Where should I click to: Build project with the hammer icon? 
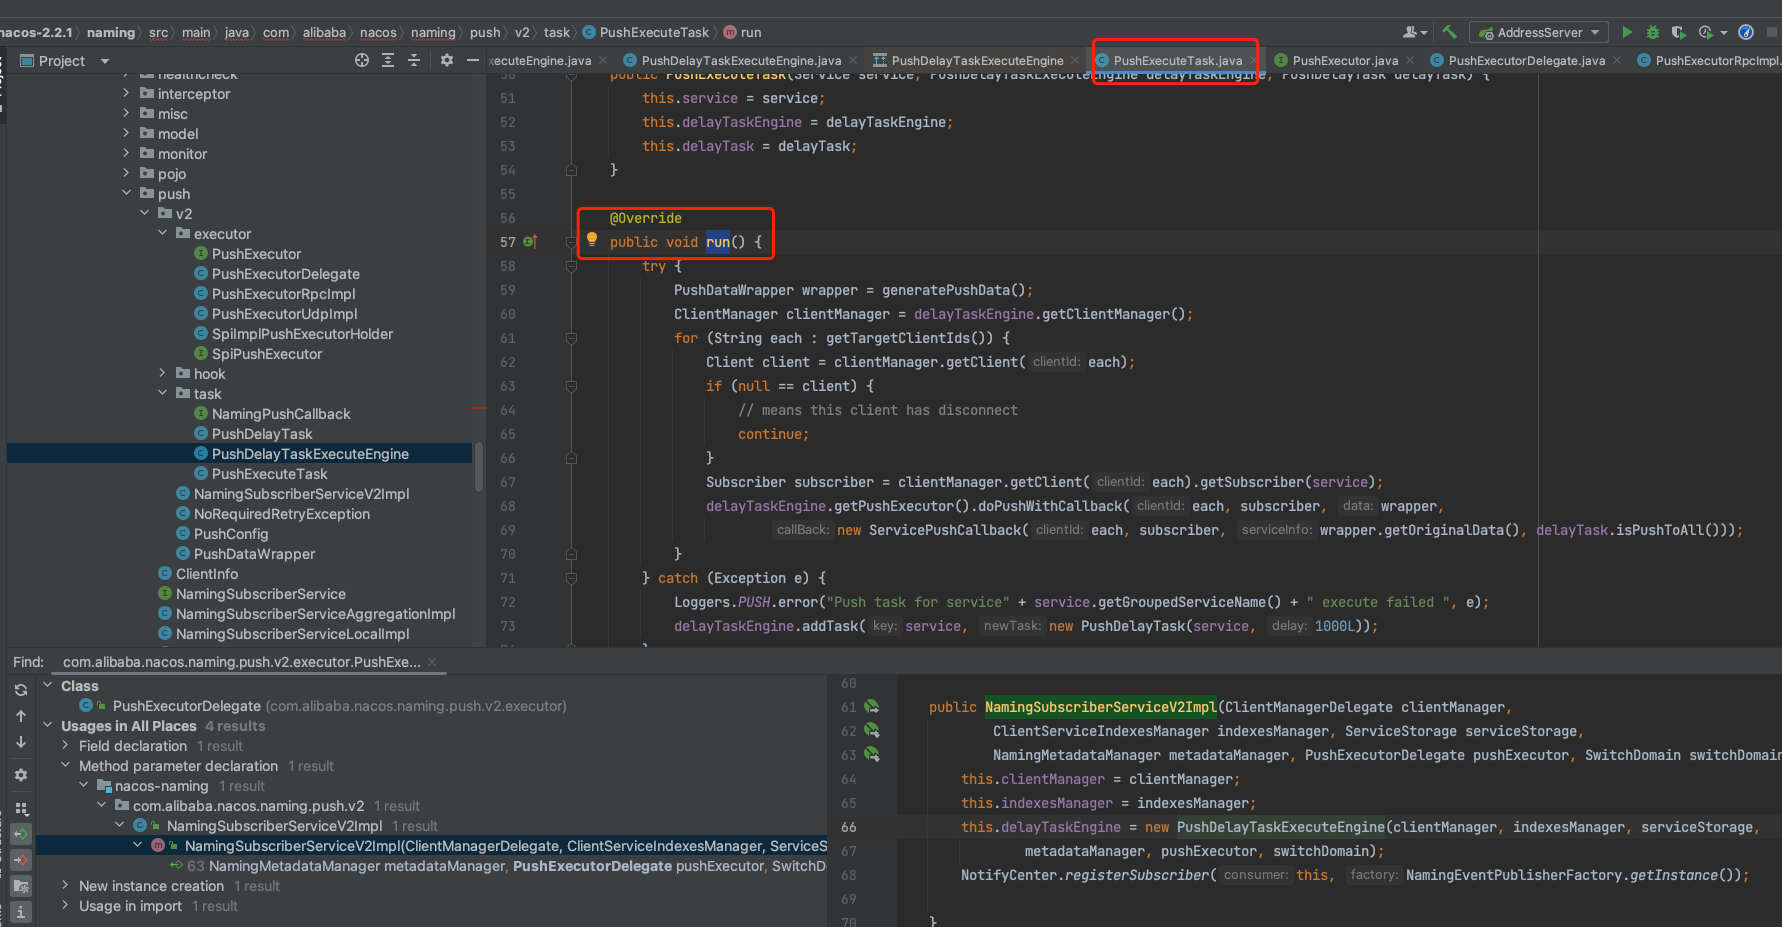click(1450, 32)
